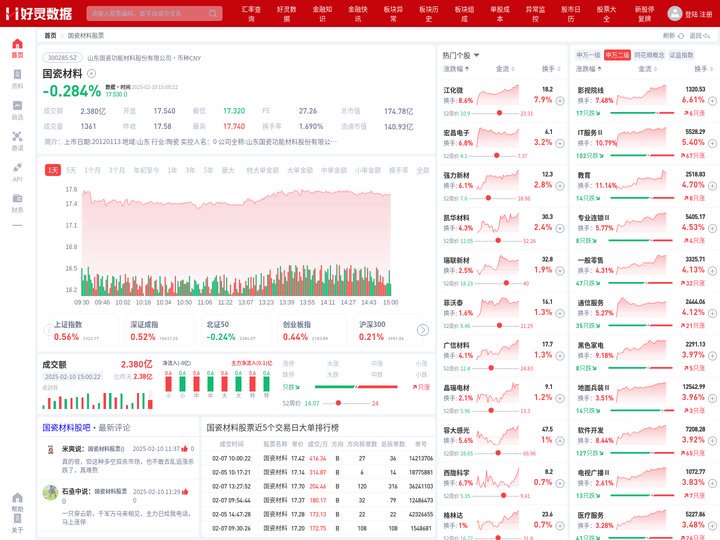Open 国瓷材料股吧 link

66,428
